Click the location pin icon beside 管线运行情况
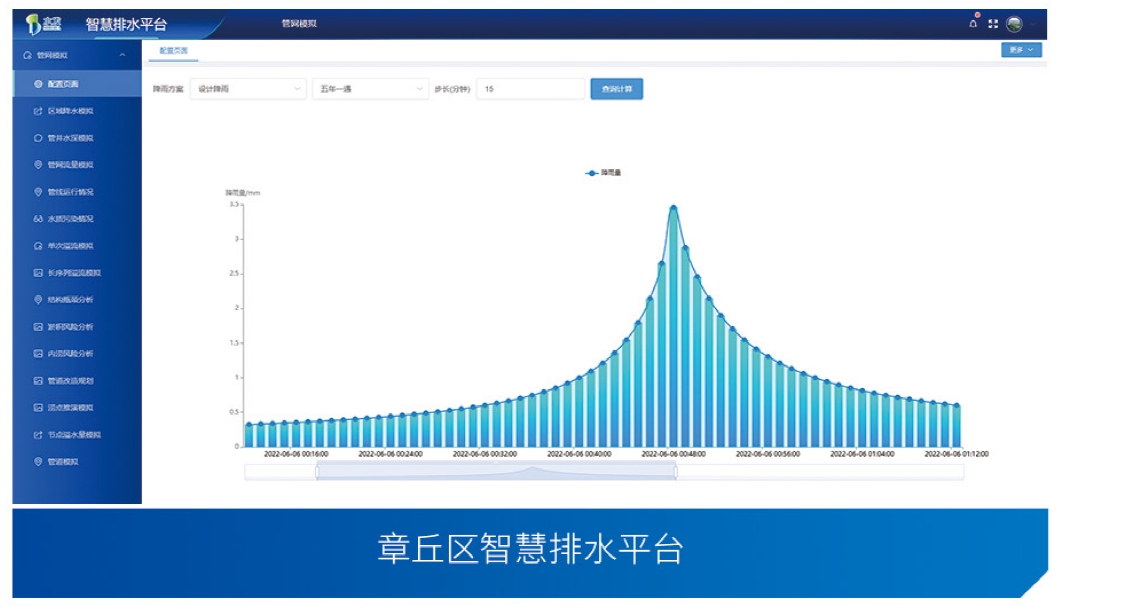Viewport: 1125px width, 616px height. [x=38, y=192]
